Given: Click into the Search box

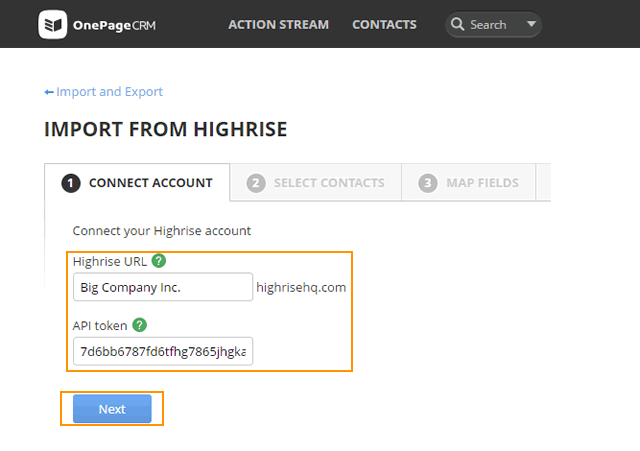Looking at the screenshot, I should 493,24.
